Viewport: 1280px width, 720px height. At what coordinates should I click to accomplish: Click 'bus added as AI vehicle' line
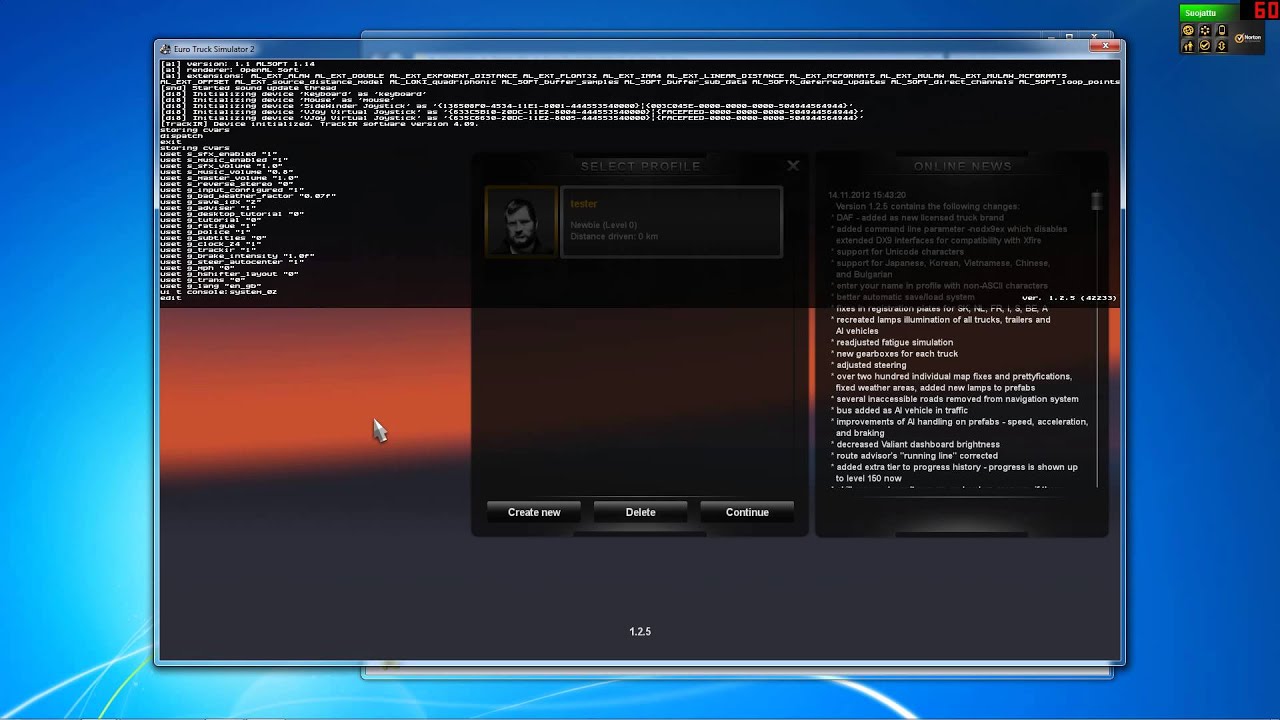[899, 410]
